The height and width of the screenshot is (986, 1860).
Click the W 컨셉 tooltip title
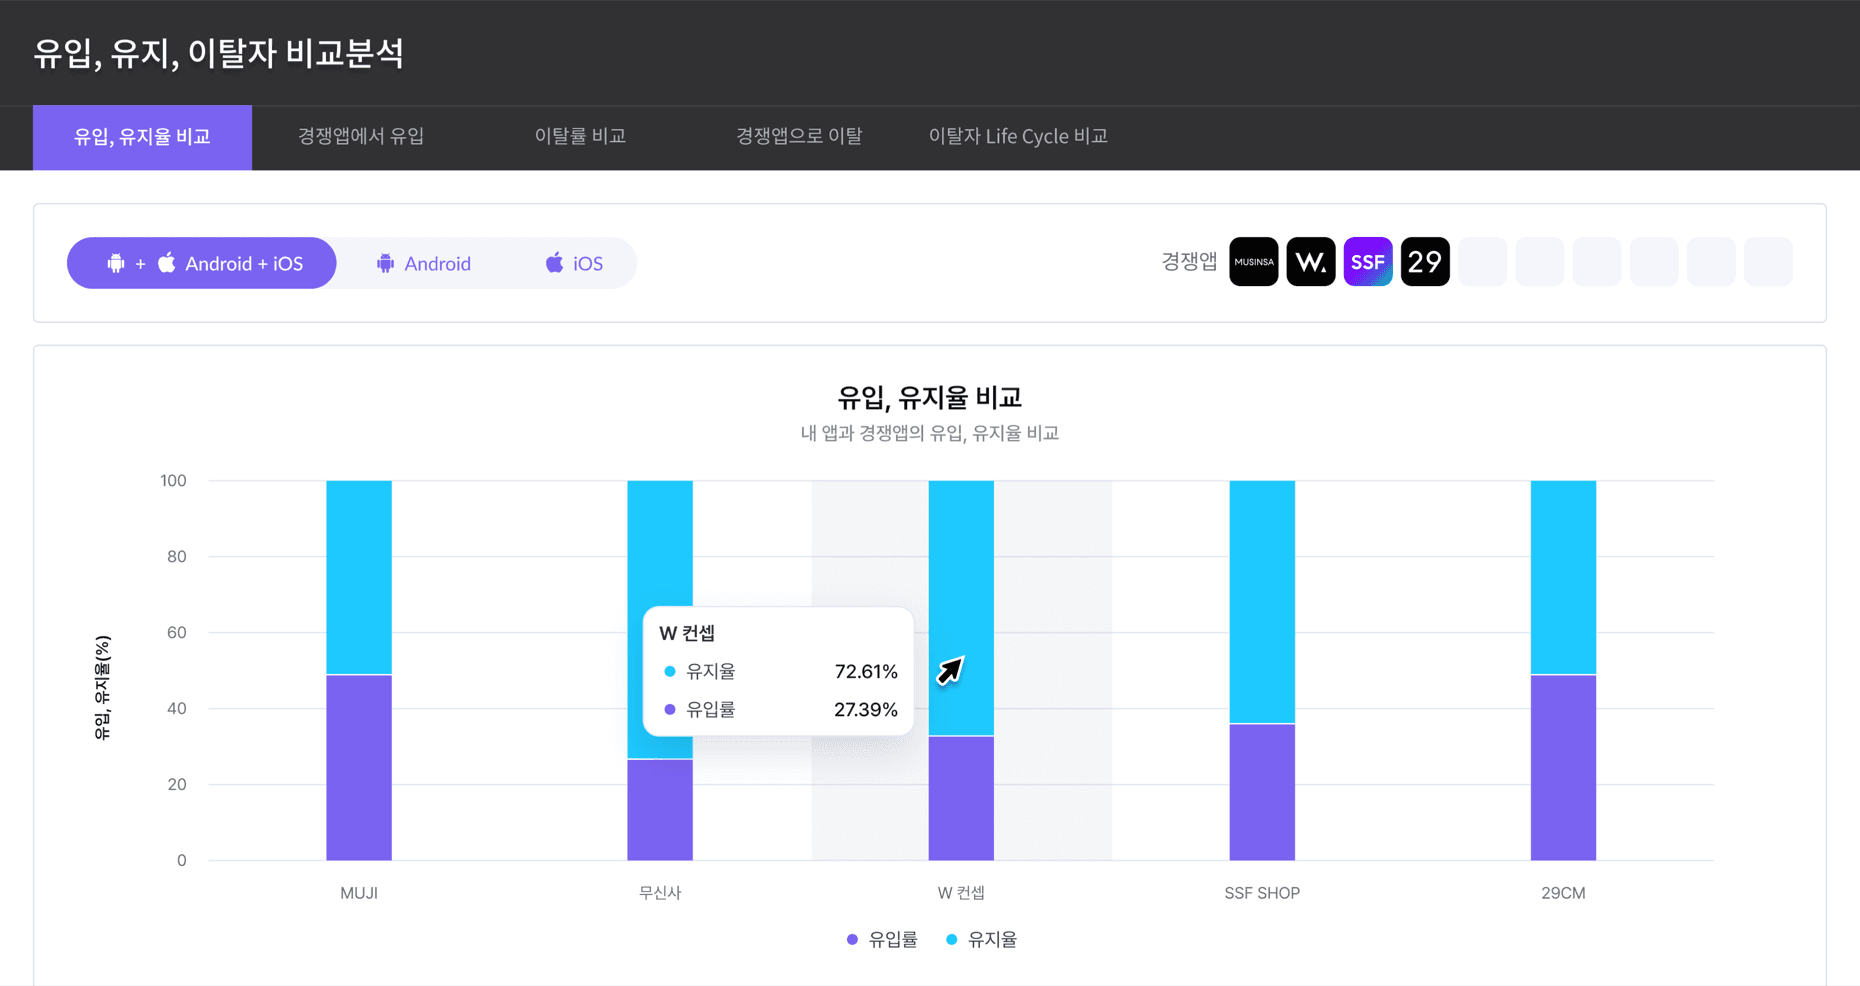click(x=687, y=633)
